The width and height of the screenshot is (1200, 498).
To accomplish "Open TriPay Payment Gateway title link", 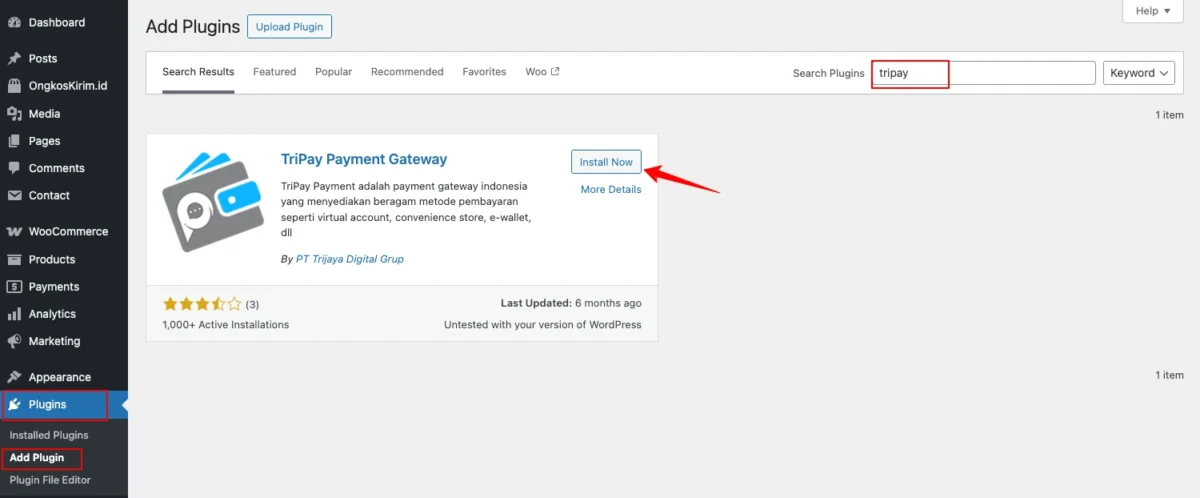I will [x=364, y=159].
